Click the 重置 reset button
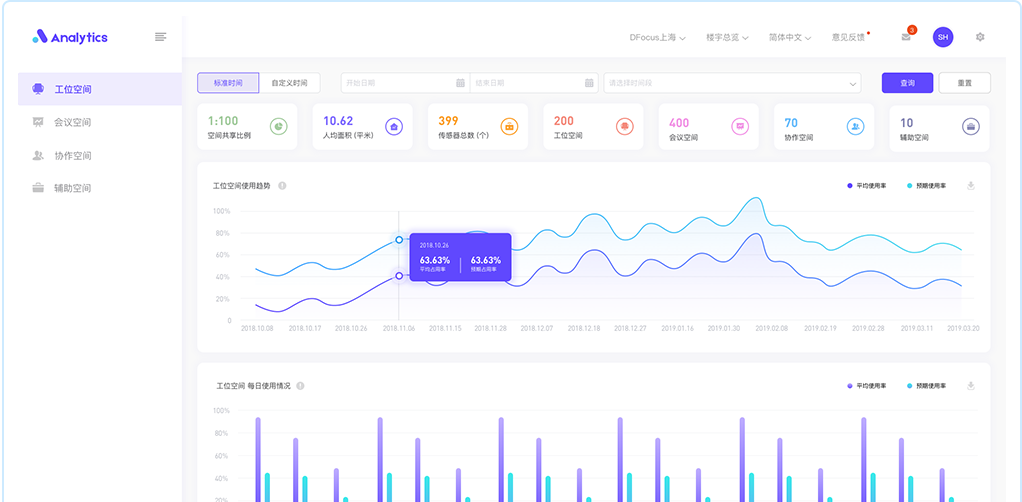This screenshot has height=502, width=1022. [964, 83]
